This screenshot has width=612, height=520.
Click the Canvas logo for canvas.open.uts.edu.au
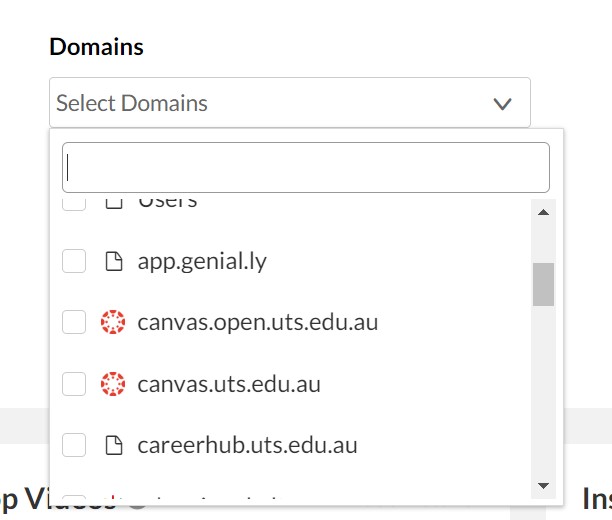pos(114,323)
